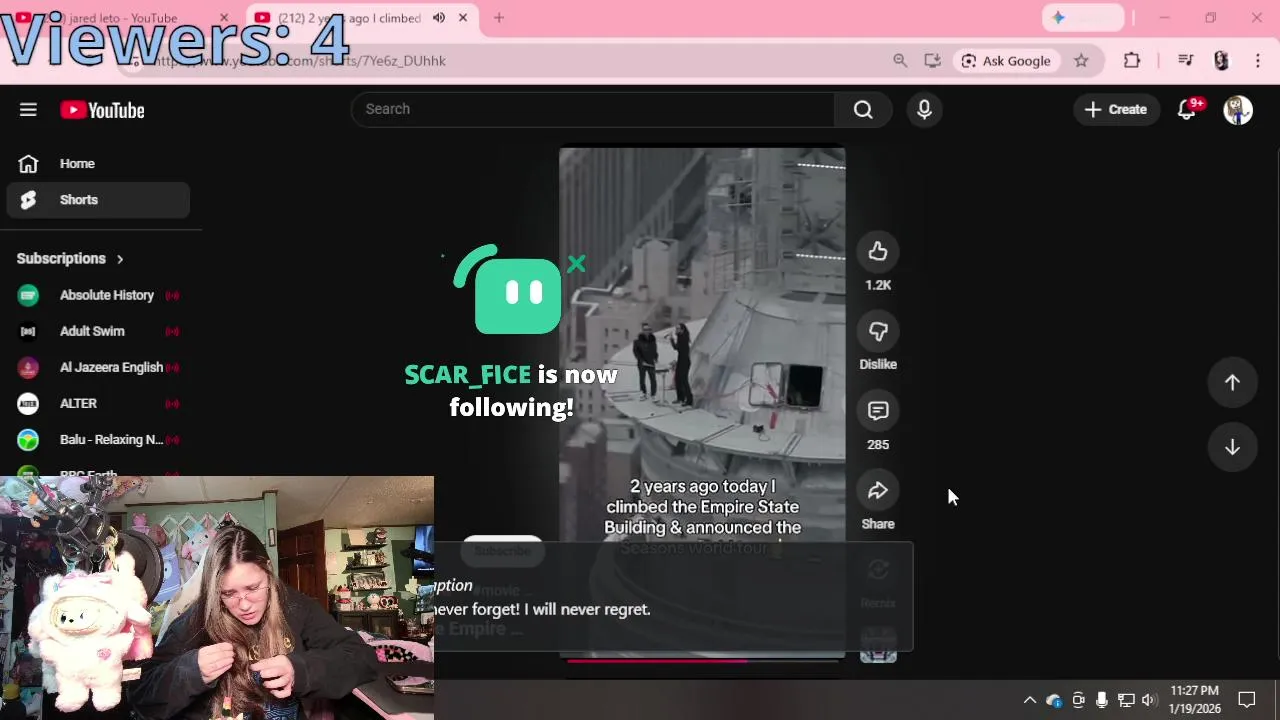Open new tab with plus button
1280x720 pixels.
499,18
